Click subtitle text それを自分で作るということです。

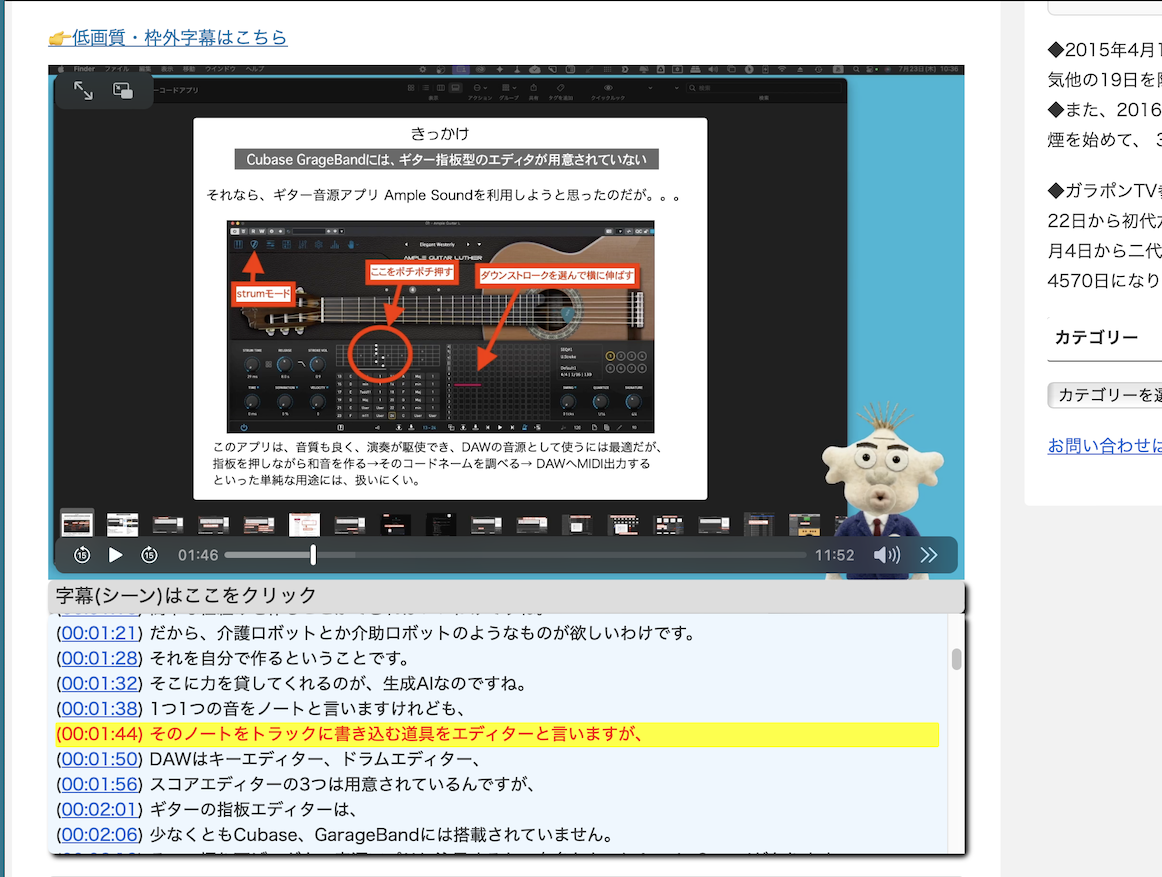click(280, 658)
